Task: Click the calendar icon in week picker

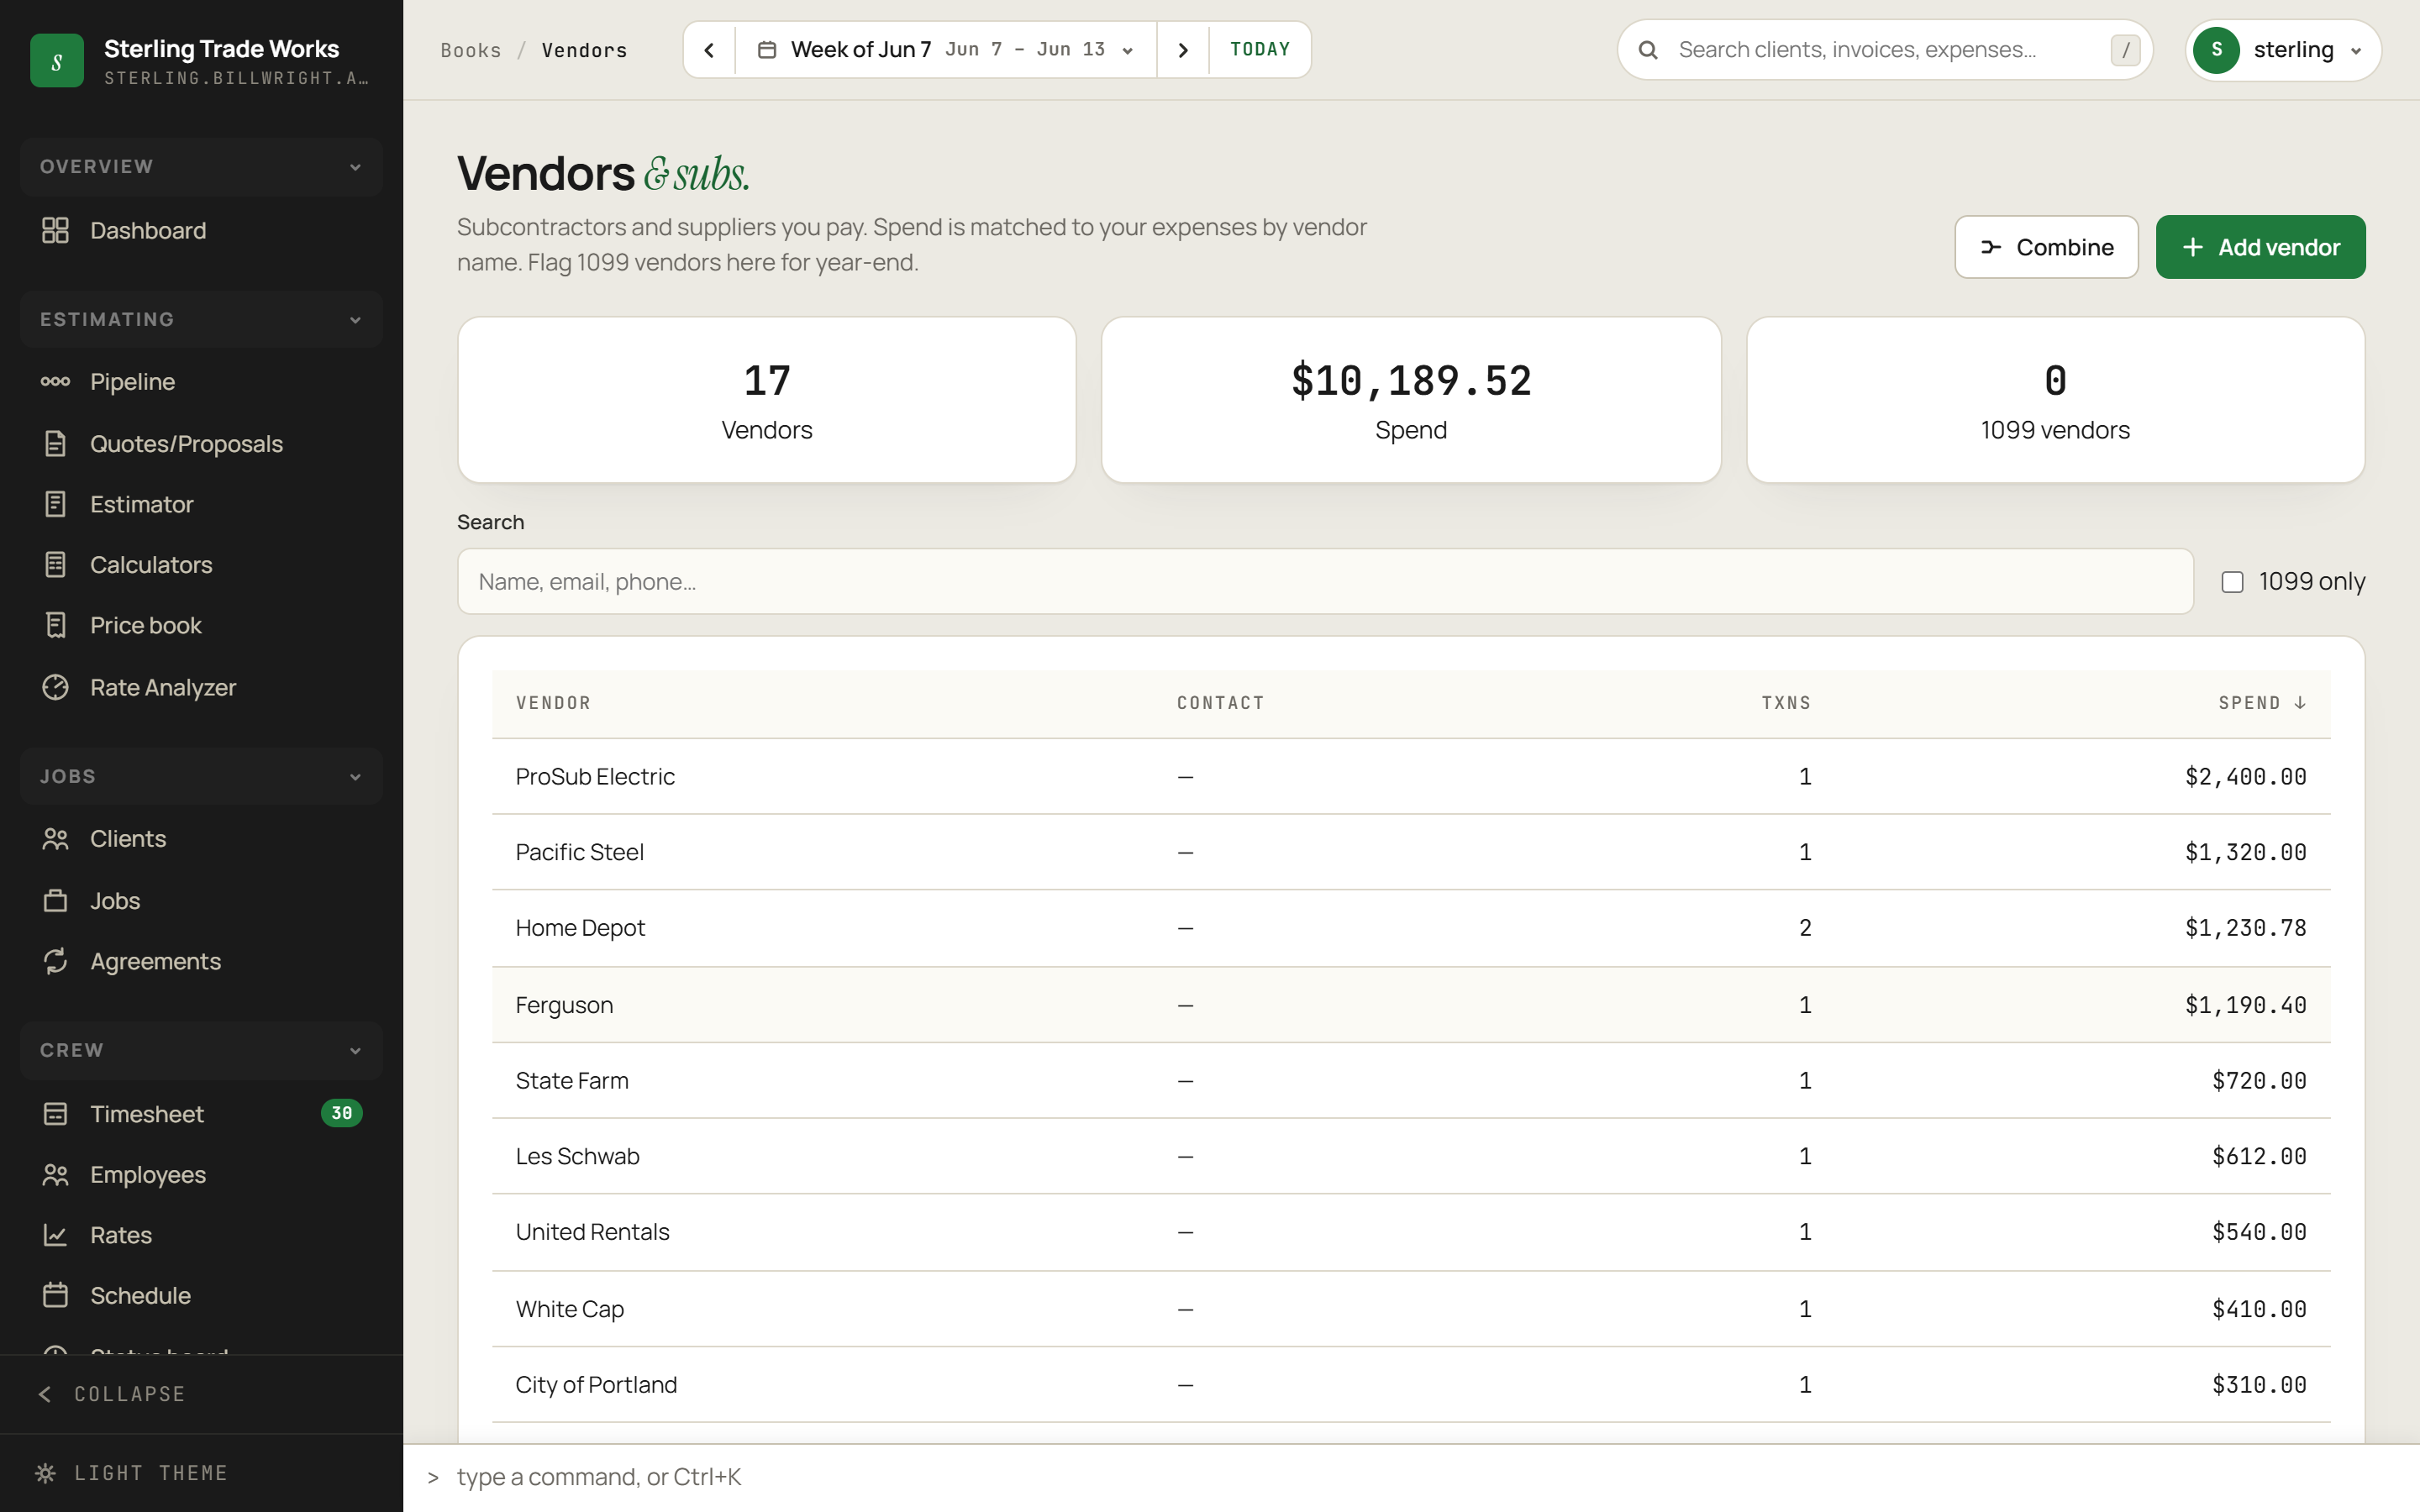Action: coord(767,49)
